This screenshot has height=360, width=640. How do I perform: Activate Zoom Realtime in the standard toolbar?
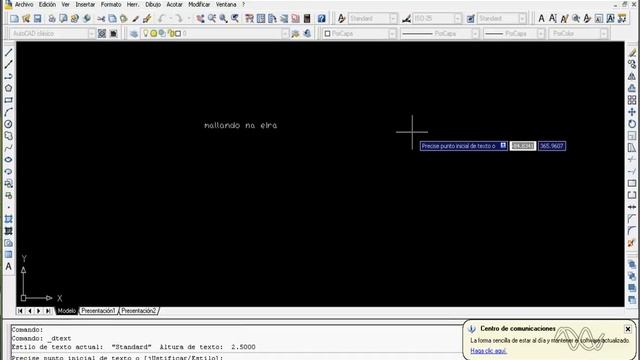coord(212,18)
